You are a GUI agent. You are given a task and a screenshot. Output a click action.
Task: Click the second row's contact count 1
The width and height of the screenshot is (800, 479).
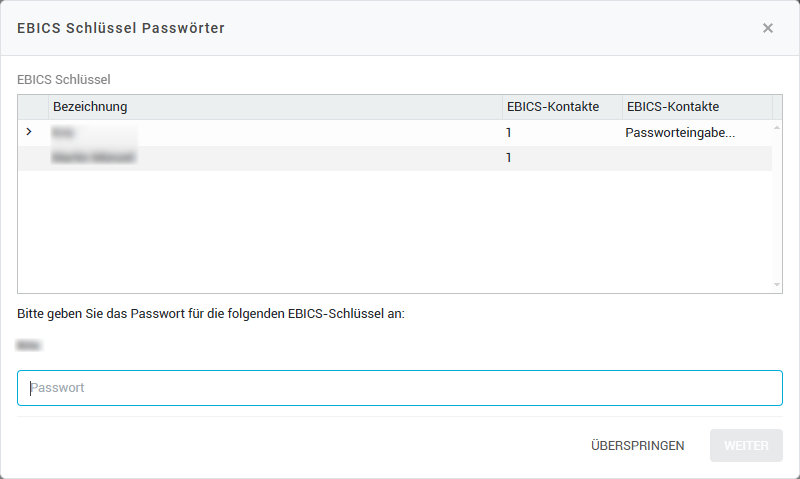point(509,157)
